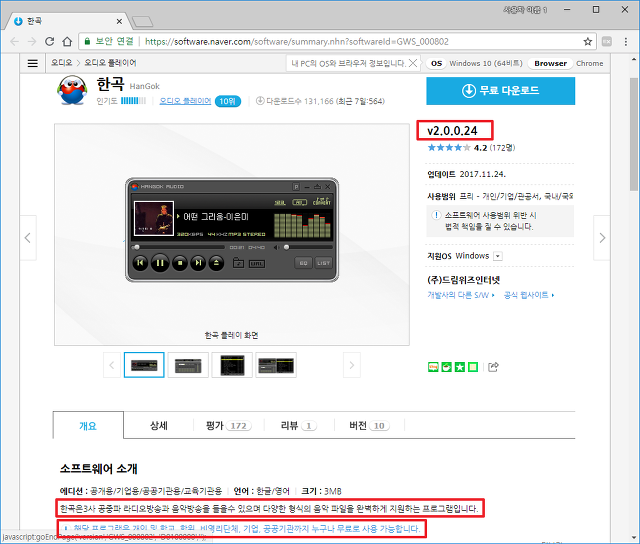Close the 한곡 browser tab
The image size is (640, 544).
coord(119,21)
